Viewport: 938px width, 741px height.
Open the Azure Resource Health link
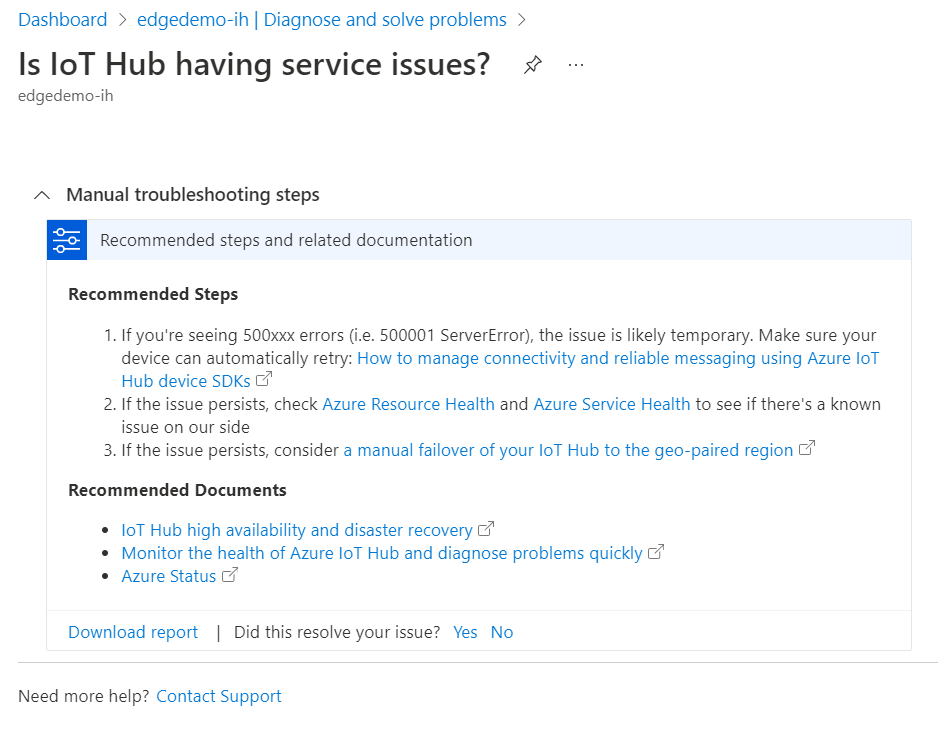coord(408,403)
